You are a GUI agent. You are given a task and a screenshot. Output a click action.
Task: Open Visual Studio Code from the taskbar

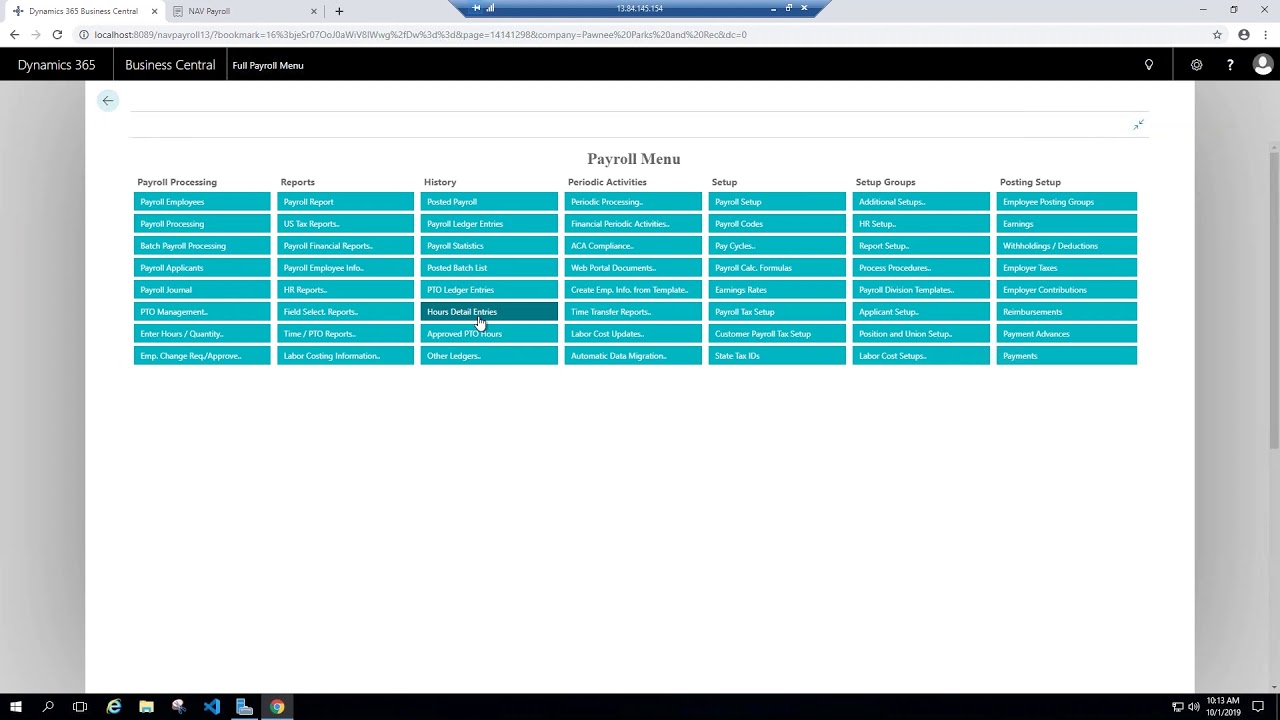pos(211,707)
